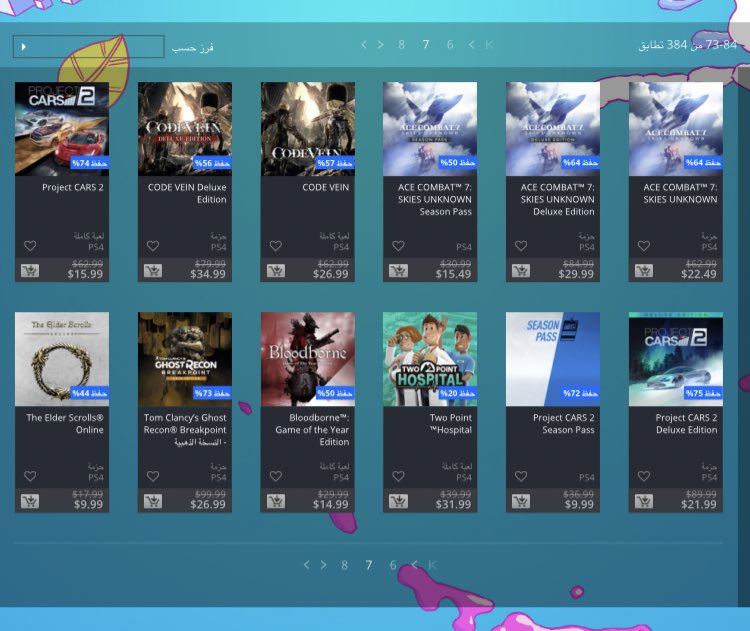Click the 73-84 of 384 results count

point(687,45)
